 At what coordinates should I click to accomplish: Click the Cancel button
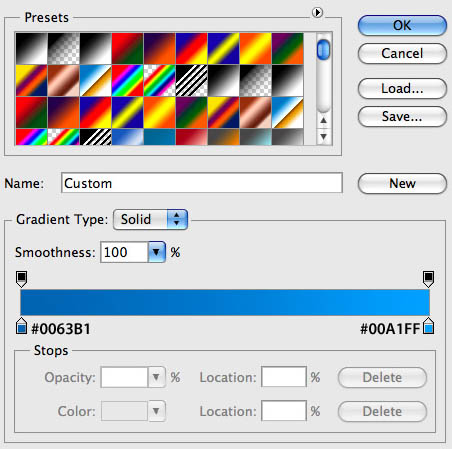(x=402, y=53)
